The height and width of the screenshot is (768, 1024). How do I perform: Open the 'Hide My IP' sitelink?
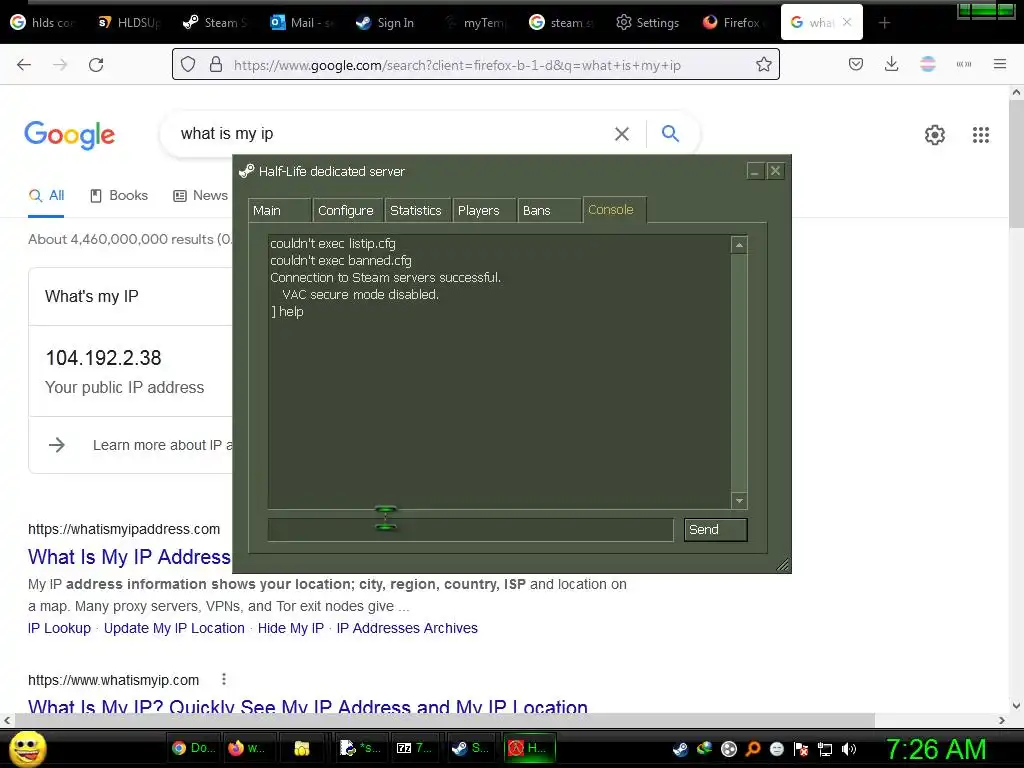291,628
